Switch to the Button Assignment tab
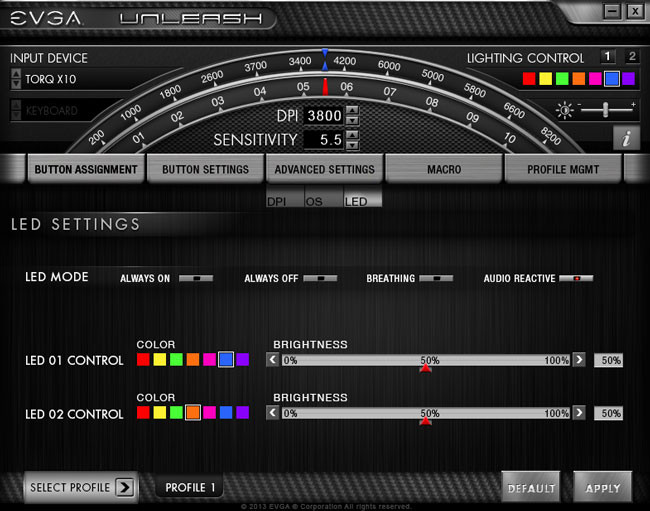 click(x=85, y=170)
